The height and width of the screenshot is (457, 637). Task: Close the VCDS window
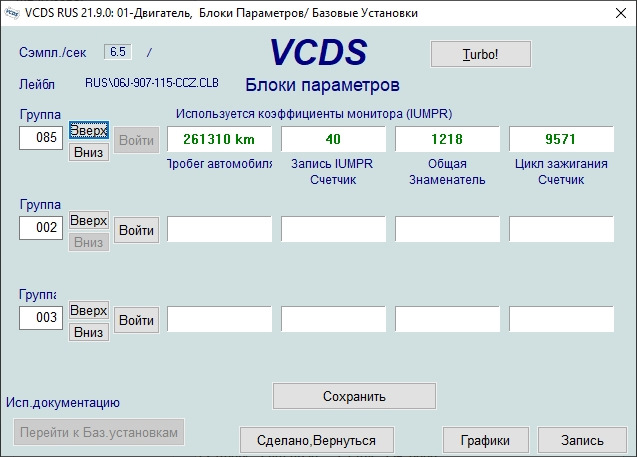(x=621, y=13)
